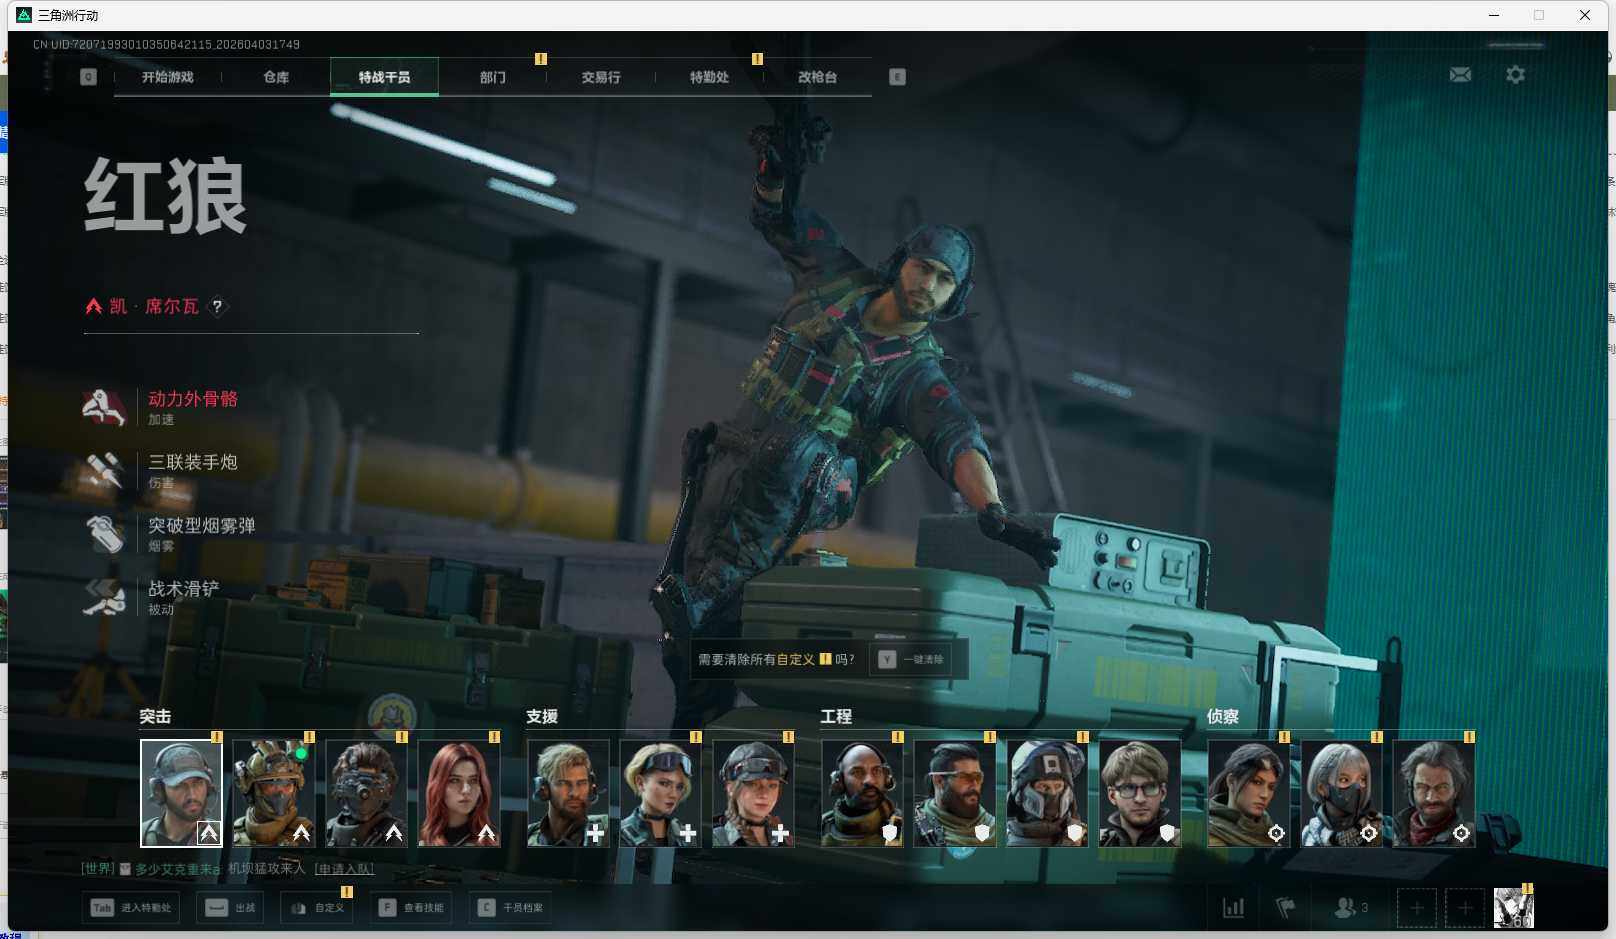Select the masked engineer with armored helmet

pos(1047,793)
